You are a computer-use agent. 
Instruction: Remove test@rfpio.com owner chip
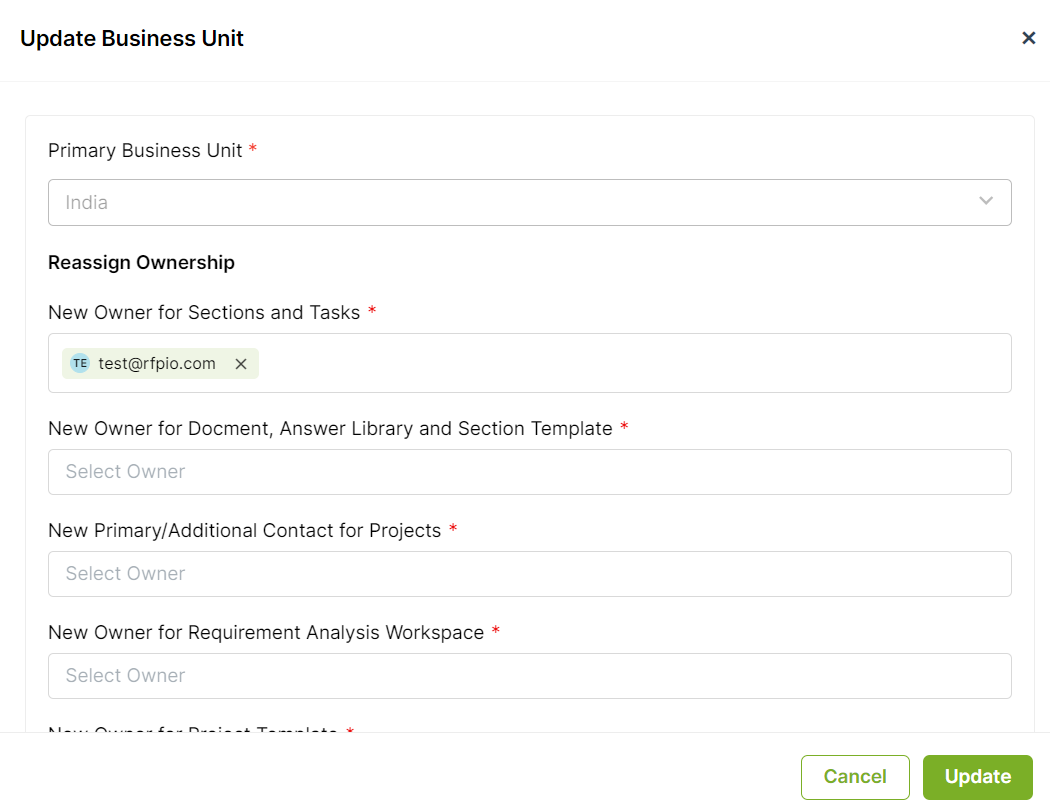[x=241, y=363]
